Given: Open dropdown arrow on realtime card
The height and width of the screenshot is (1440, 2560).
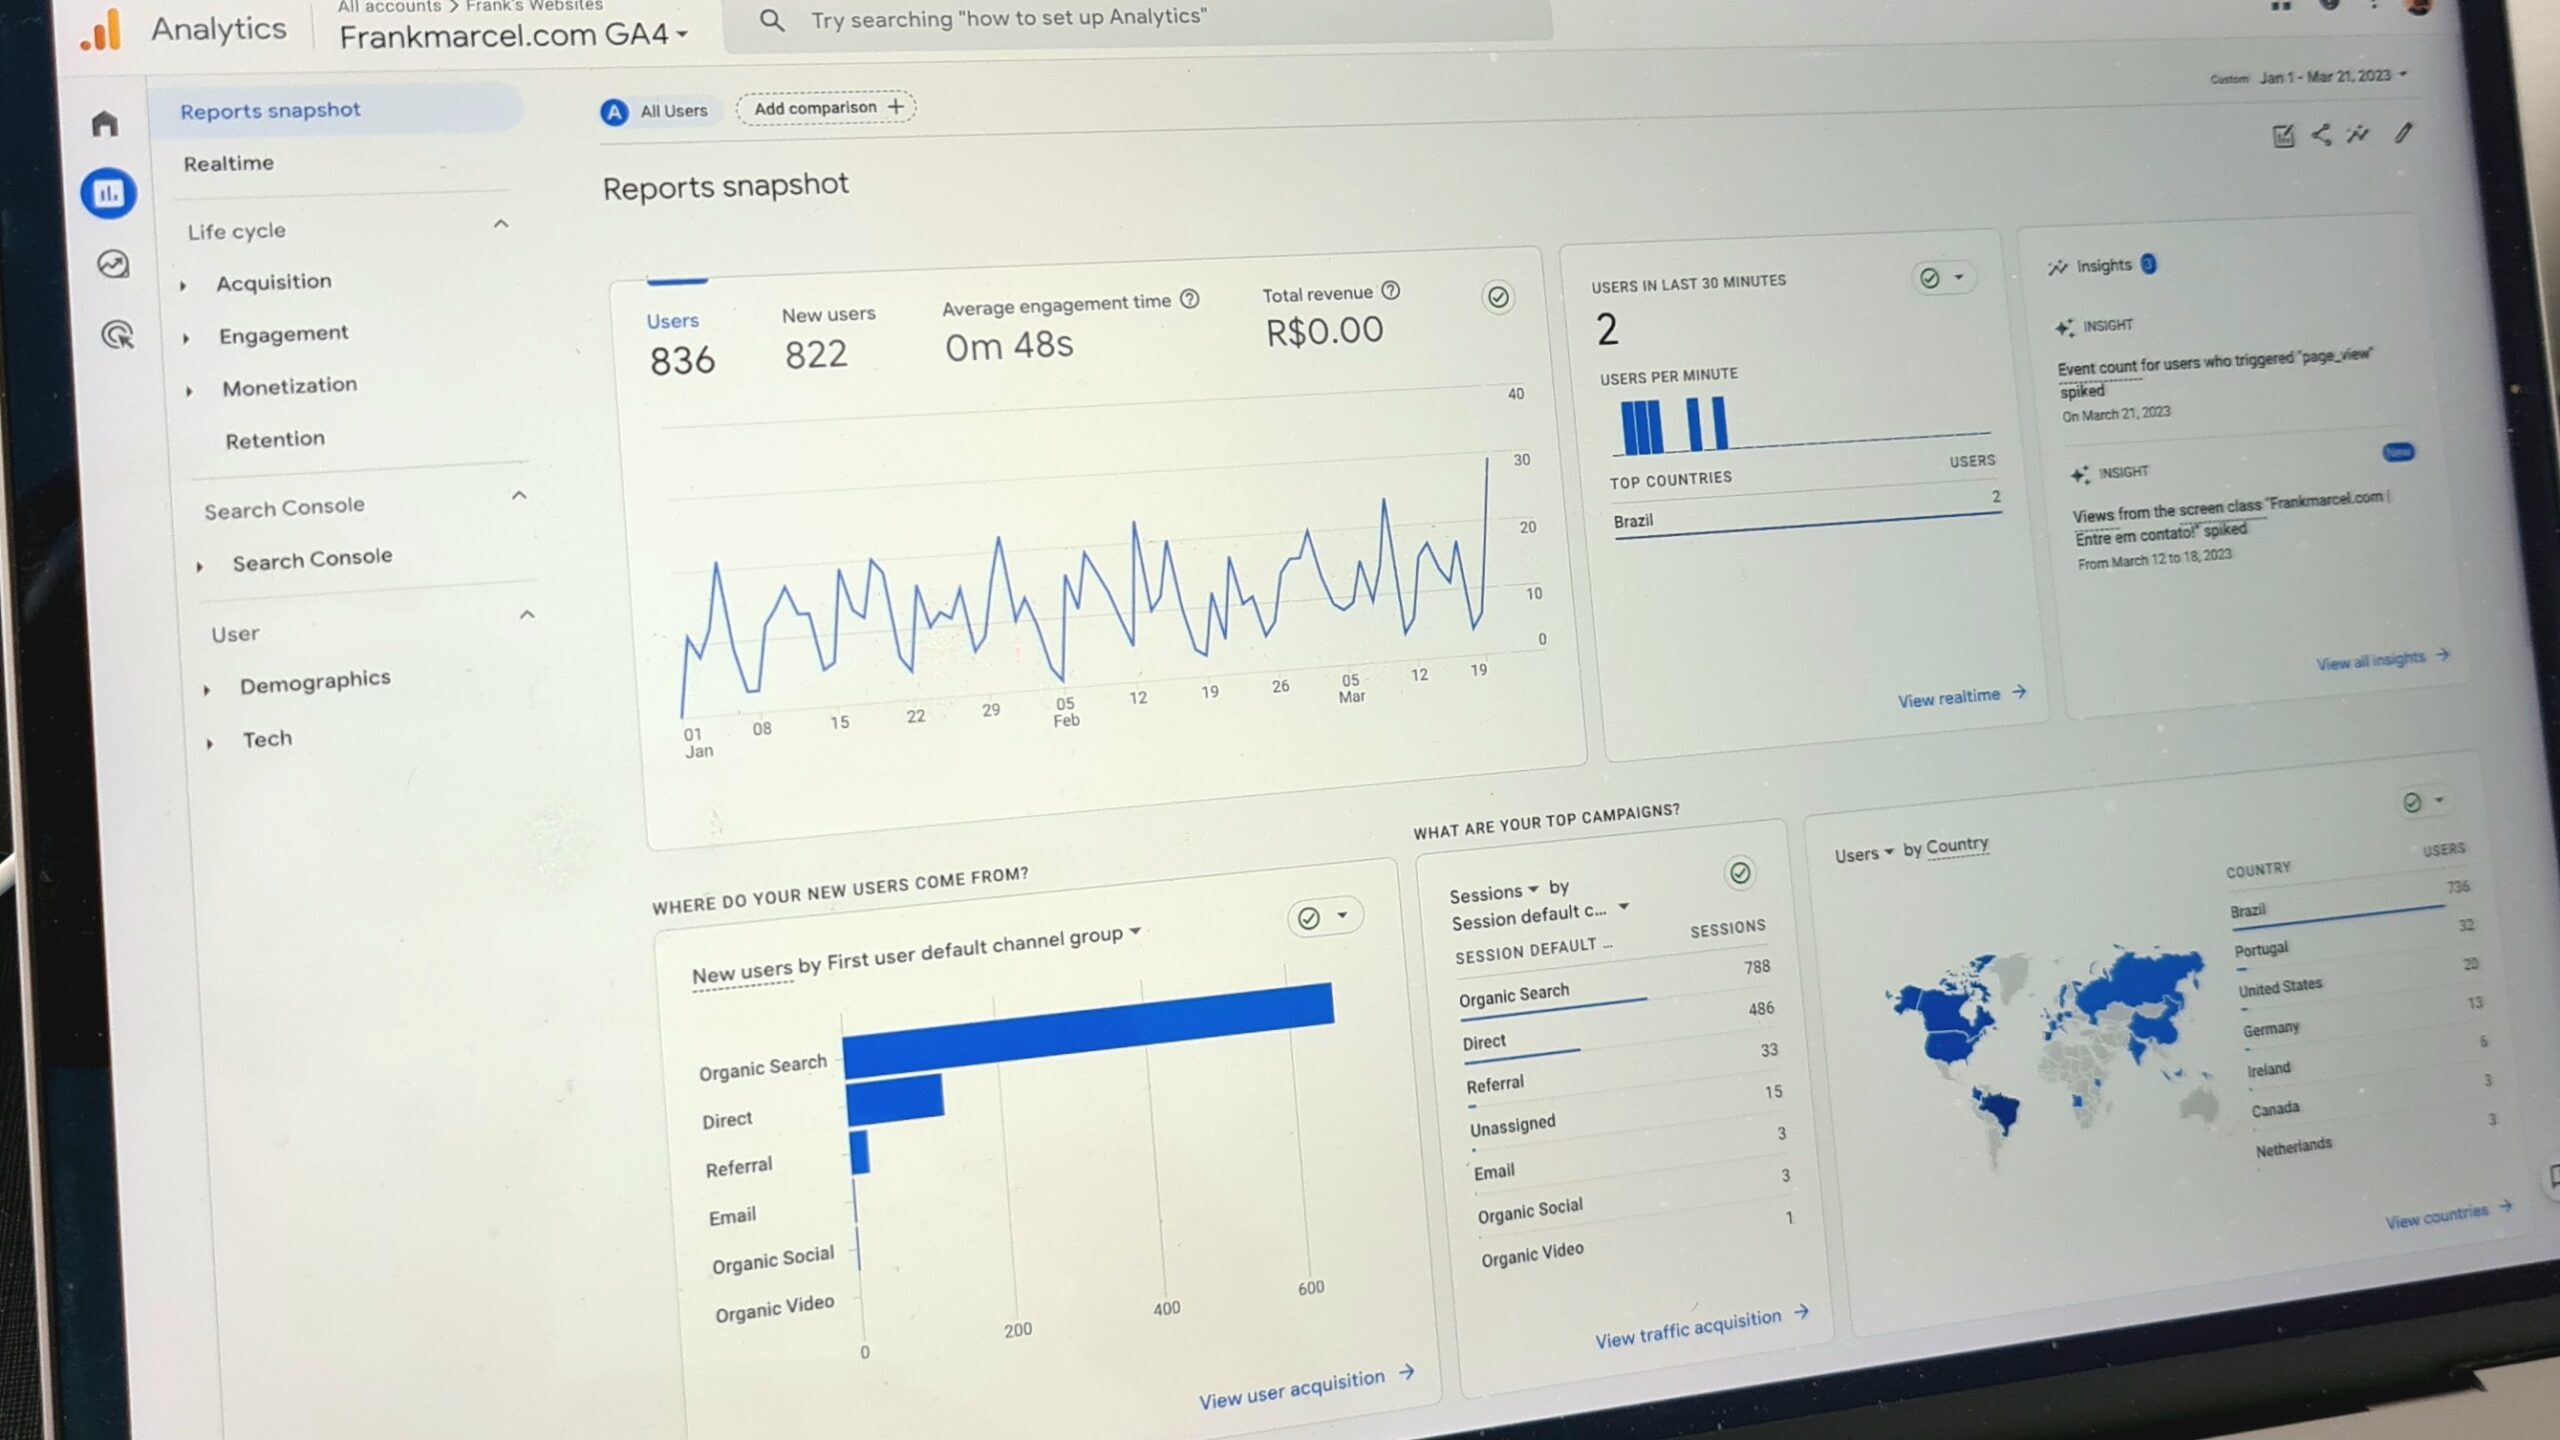Looking at the screenshot, I should click(x=1959, y=276).
